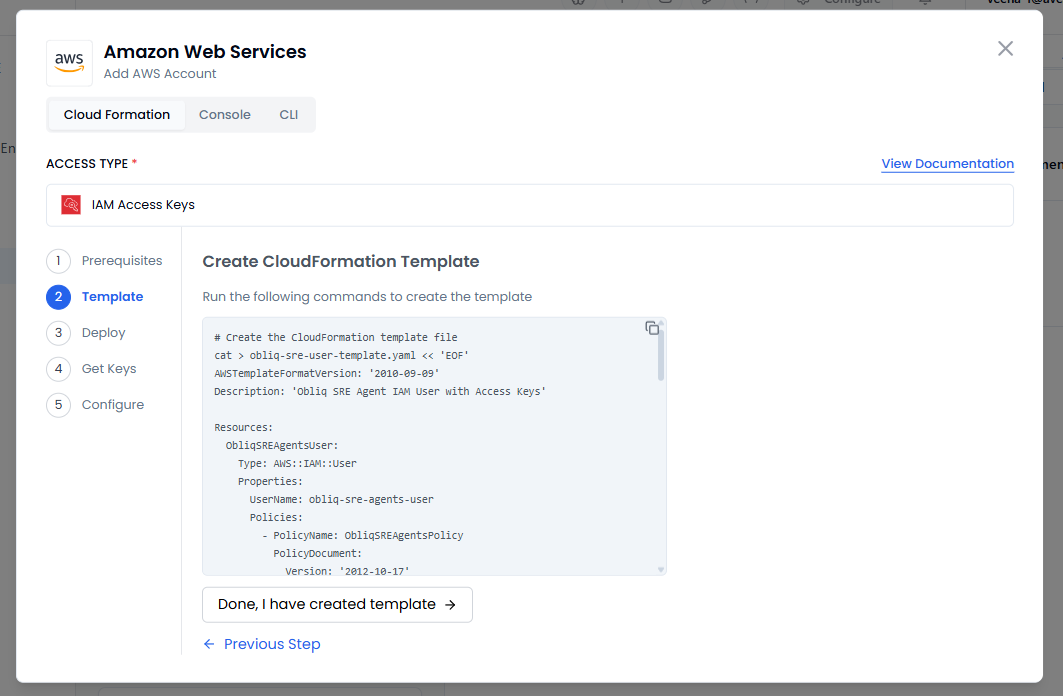The height and width of the screenshot is (696, 1063).
Task: Expand the IAM Access Keys access type selector
Action: click(530, 205)
